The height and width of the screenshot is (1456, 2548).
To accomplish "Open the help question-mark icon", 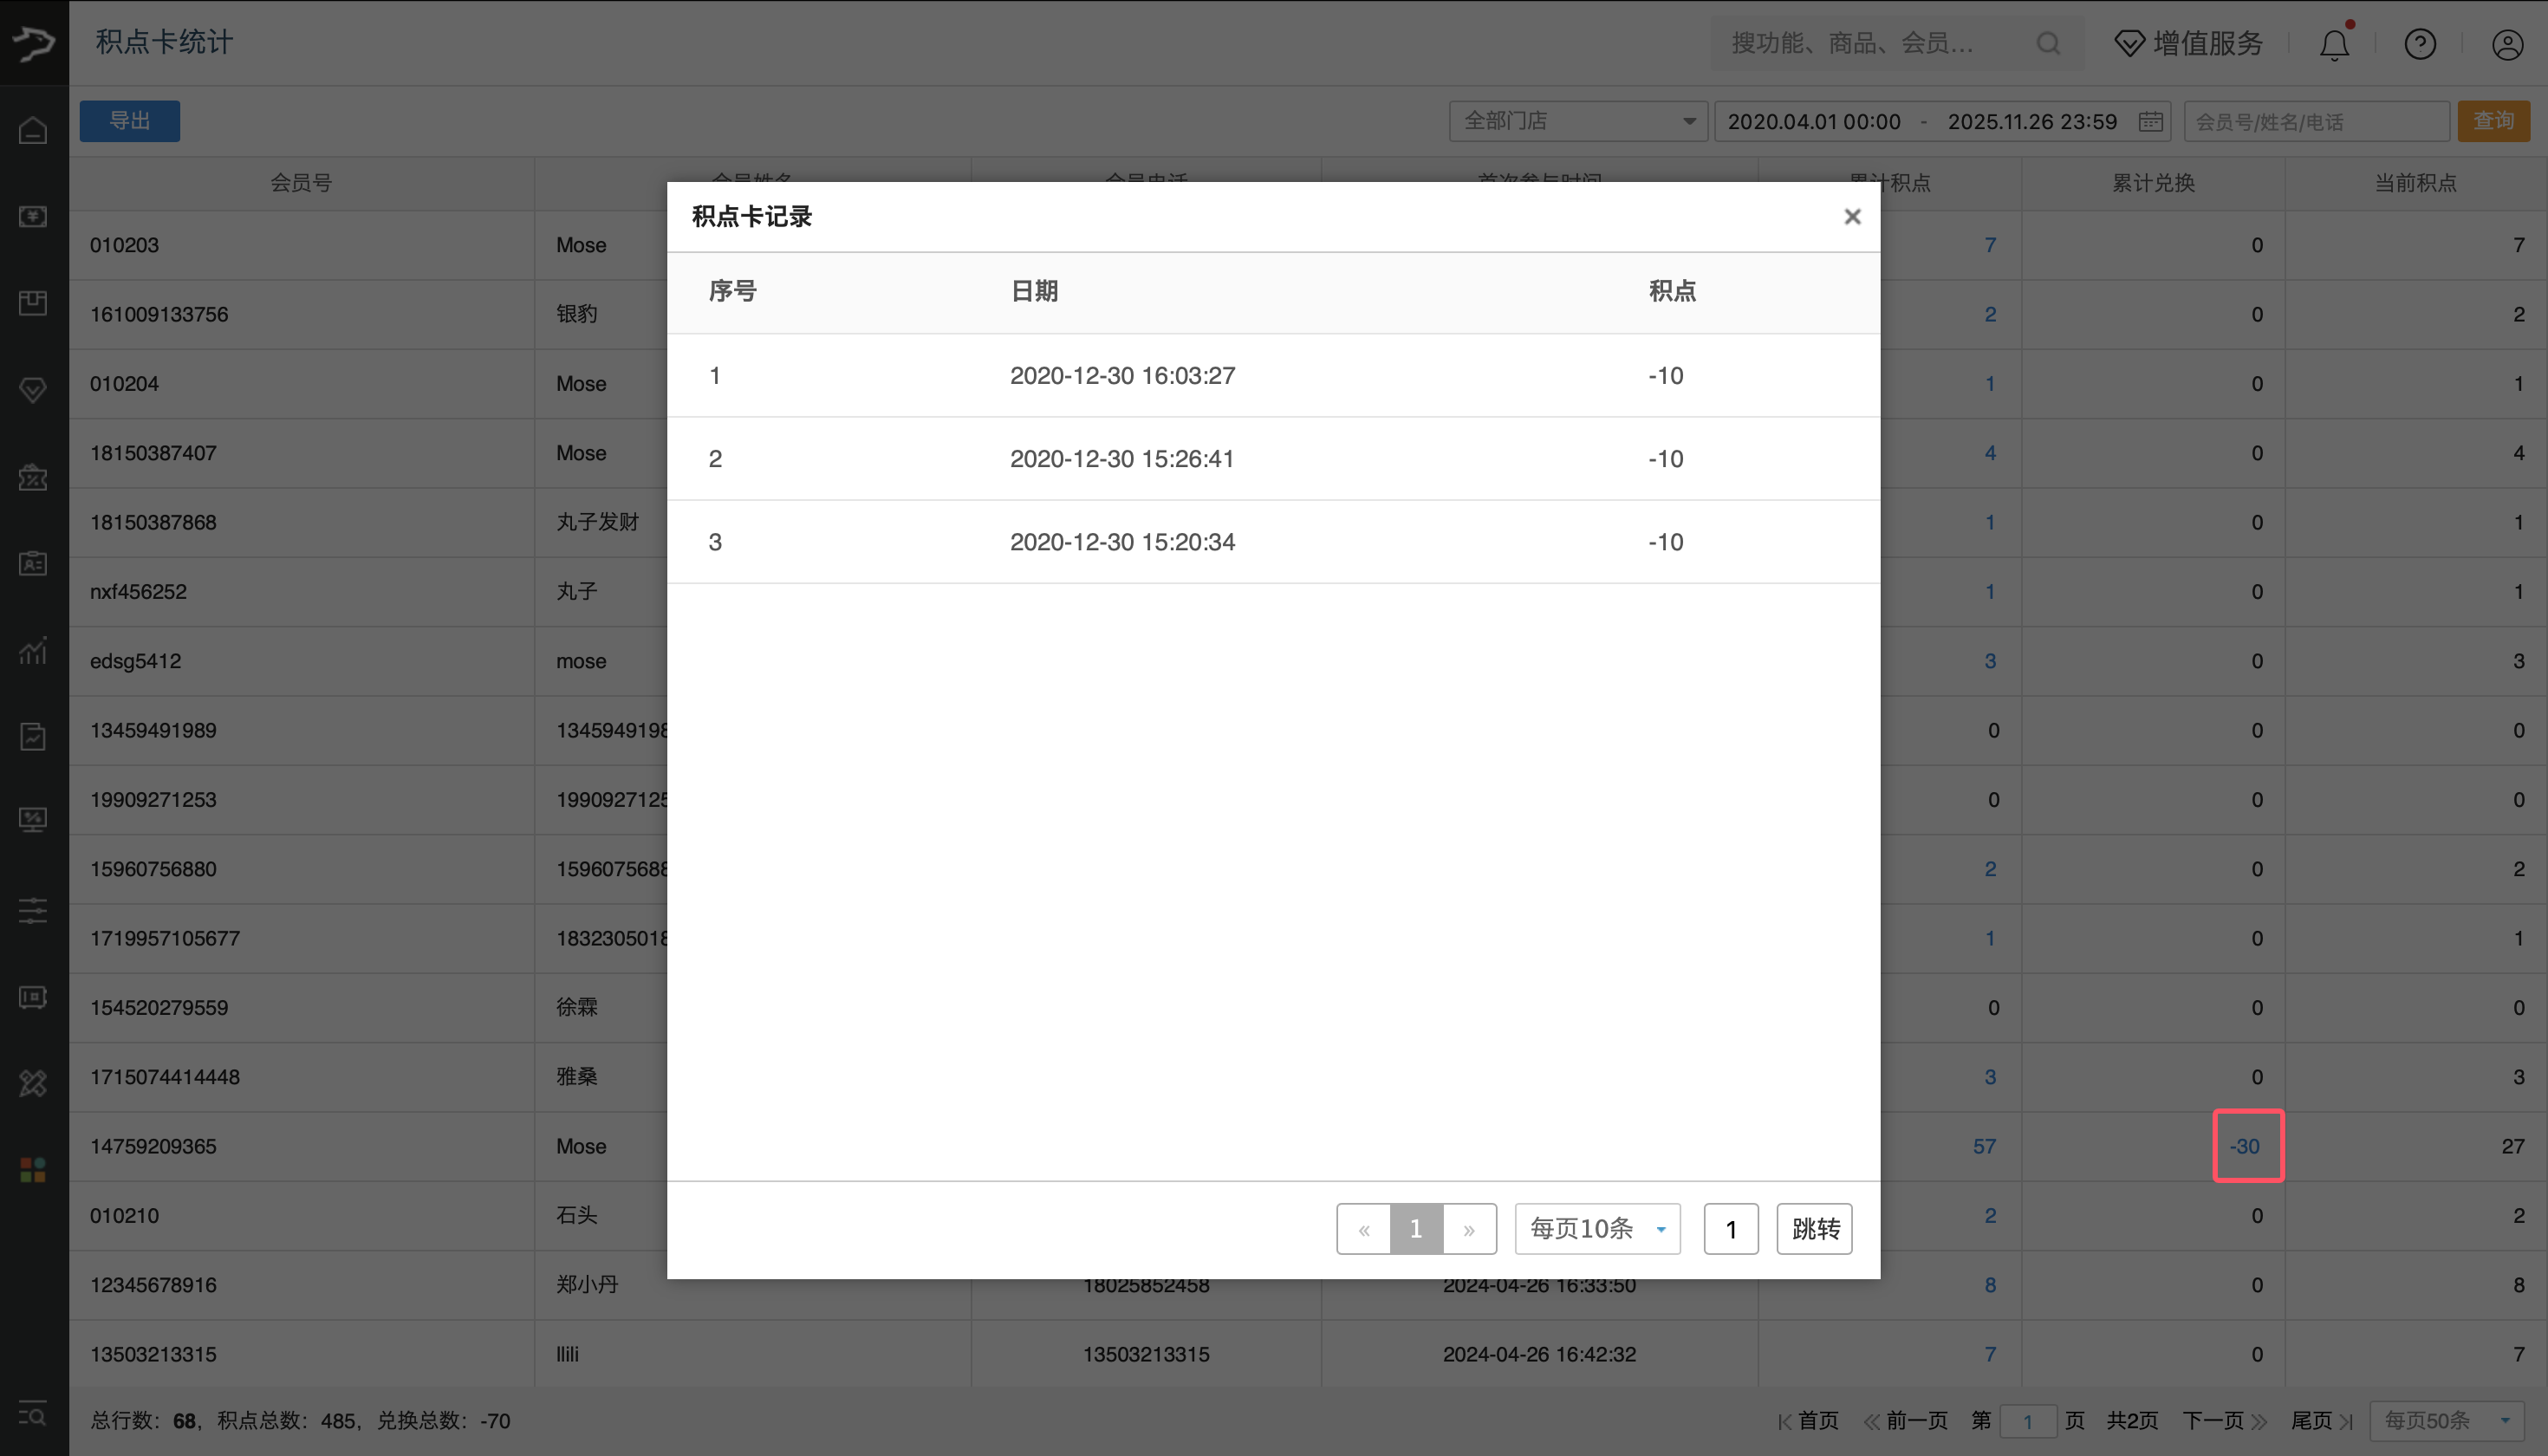I will (2420, 43).
